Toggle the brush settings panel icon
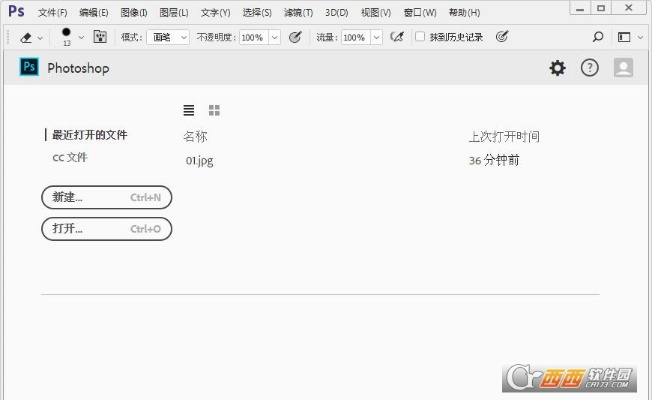The height and width of the screenshot is (400, 652). (x=100, y=37)
